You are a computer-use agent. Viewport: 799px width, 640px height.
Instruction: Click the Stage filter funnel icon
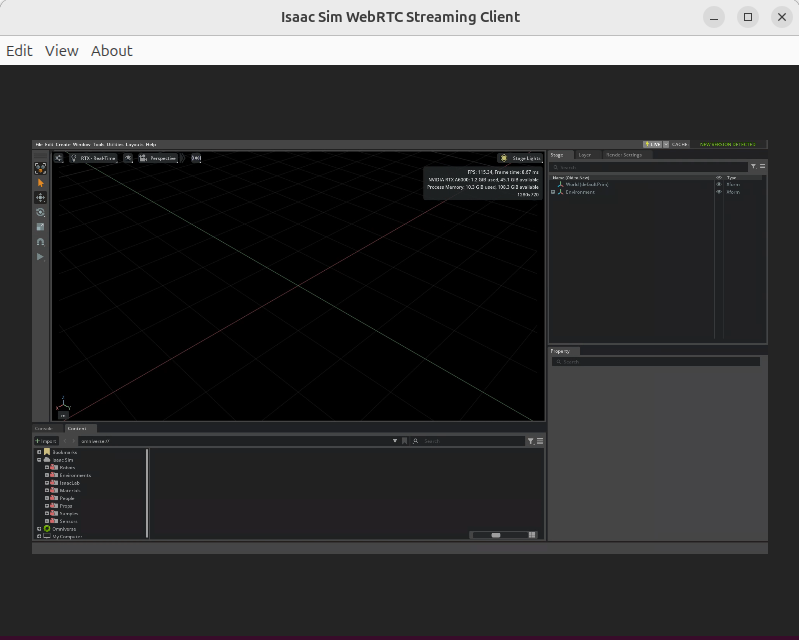(753, 166)
